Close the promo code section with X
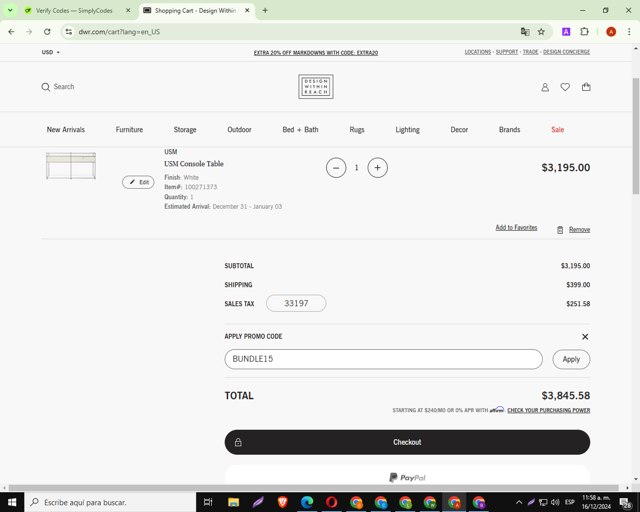 tap(585, 337)
